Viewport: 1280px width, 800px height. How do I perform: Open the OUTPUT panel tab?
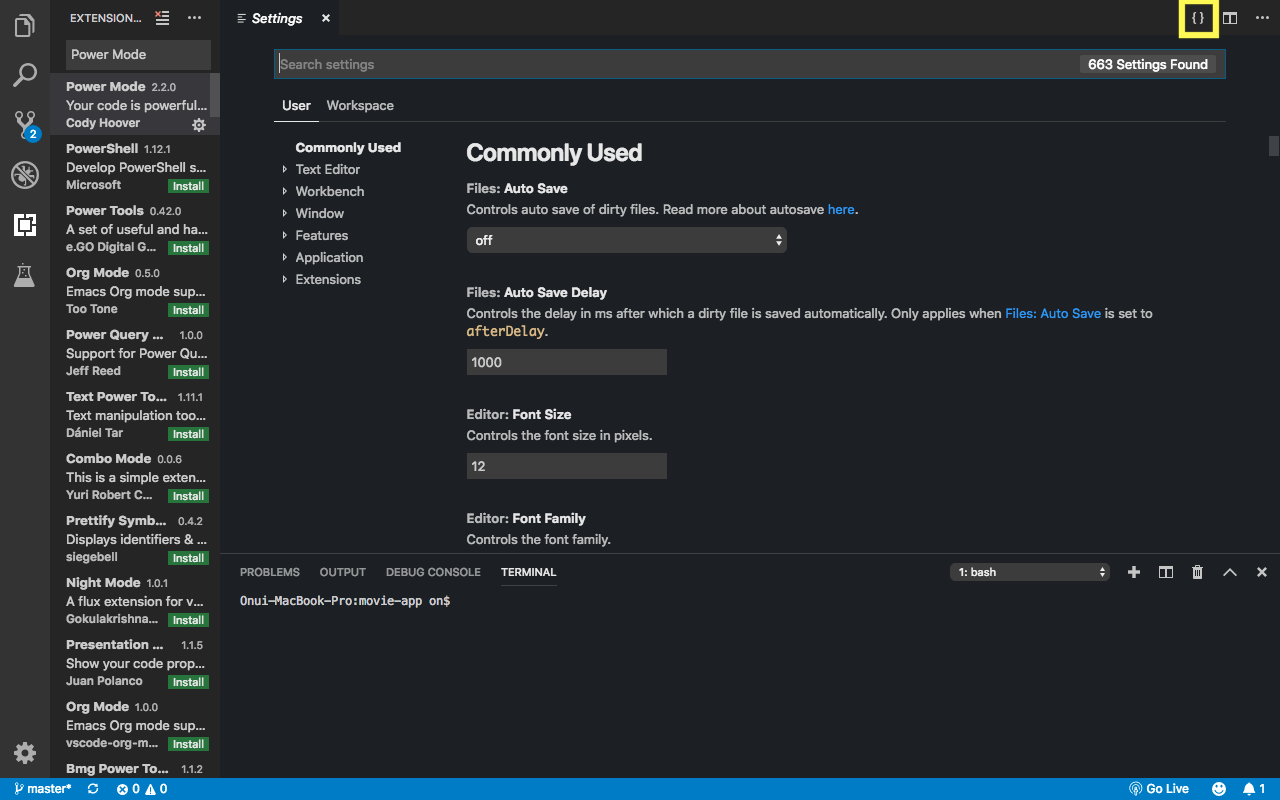pyautogui.click(x=343, y=572)
